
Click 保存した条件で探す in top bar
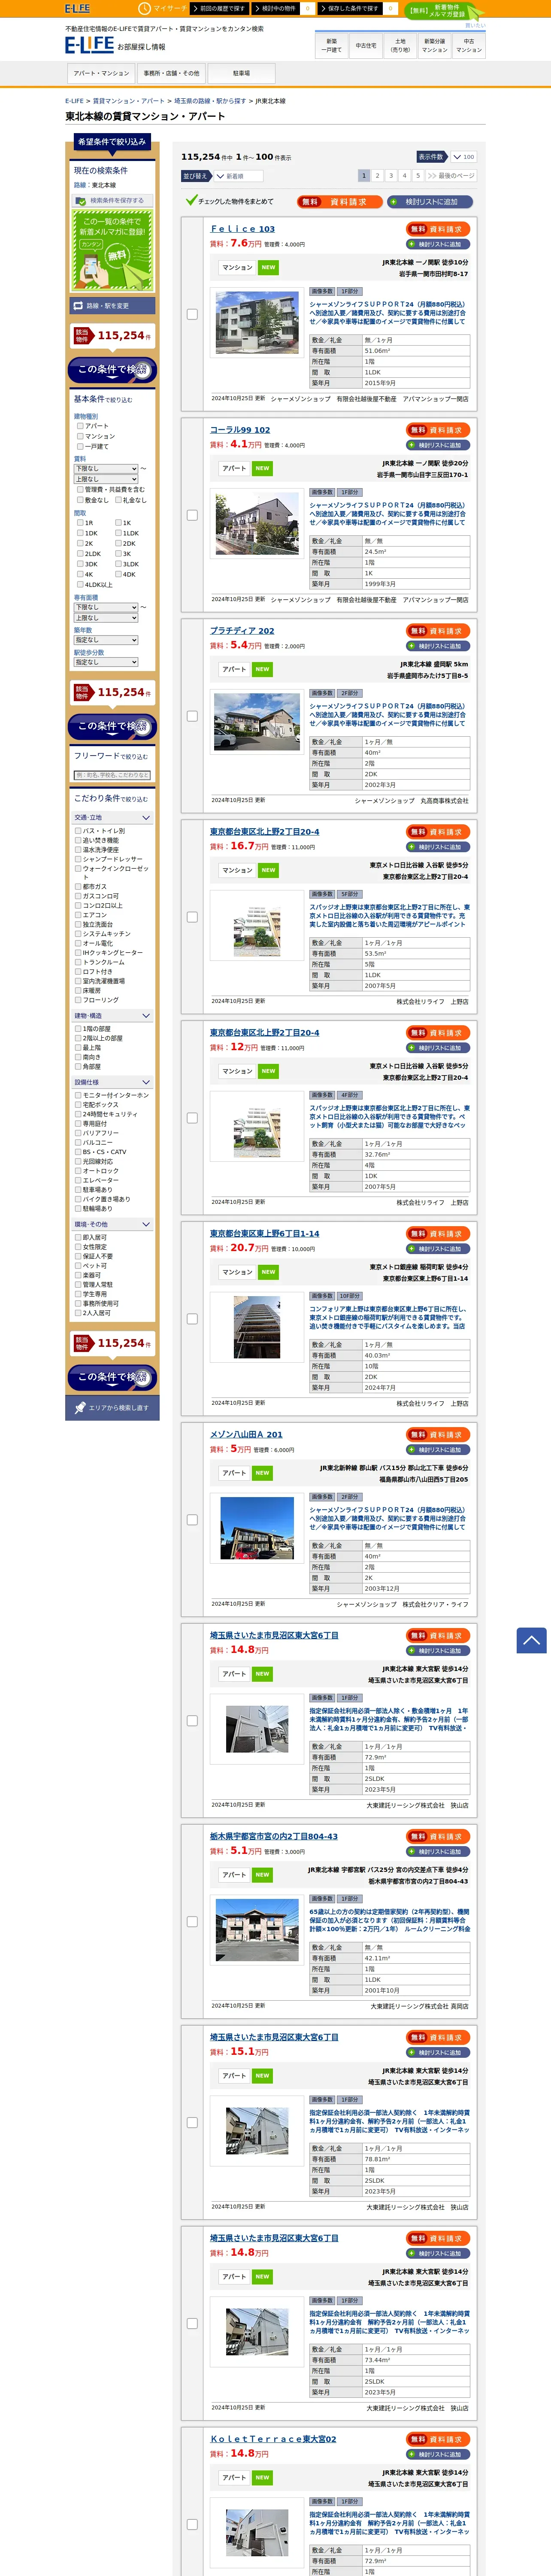[351, 8]
